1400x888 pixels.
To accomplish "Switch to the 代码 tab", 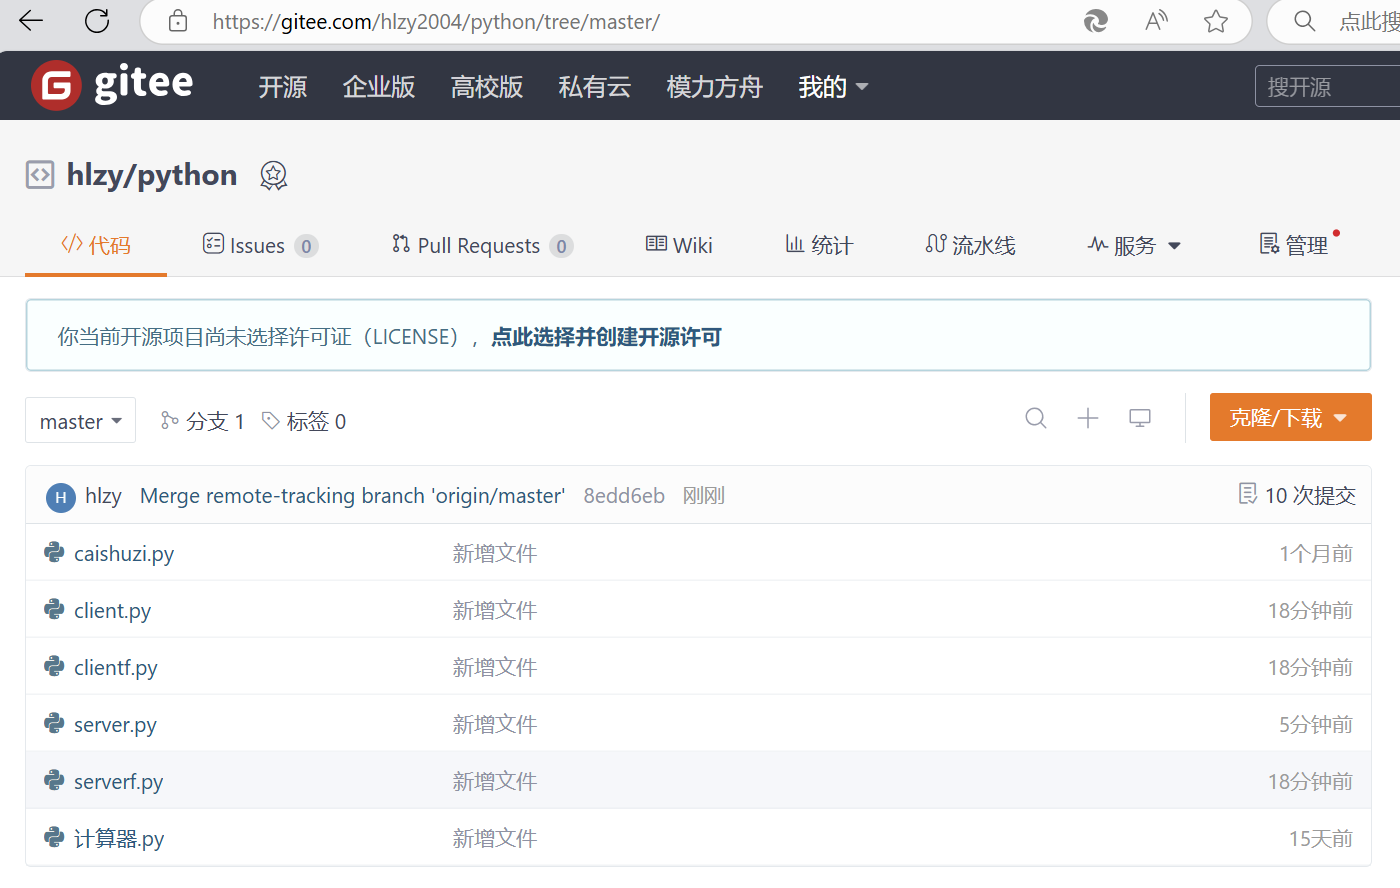I will [x=96, y=245].
